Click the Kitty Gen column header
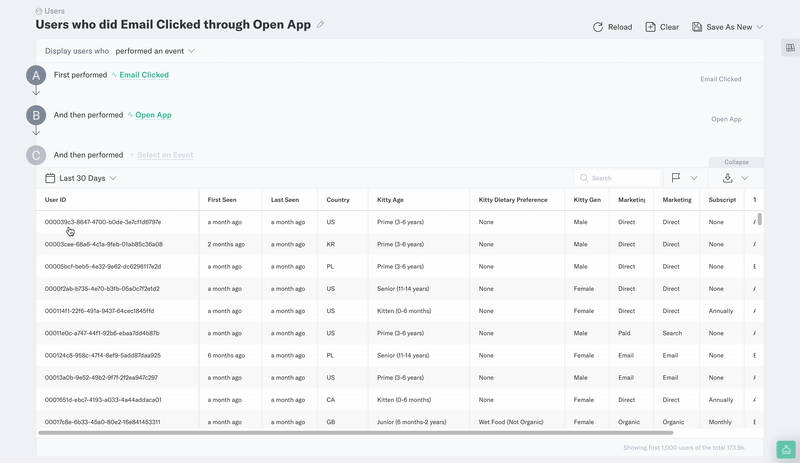 pyautogui.click(x=587, y=200)
